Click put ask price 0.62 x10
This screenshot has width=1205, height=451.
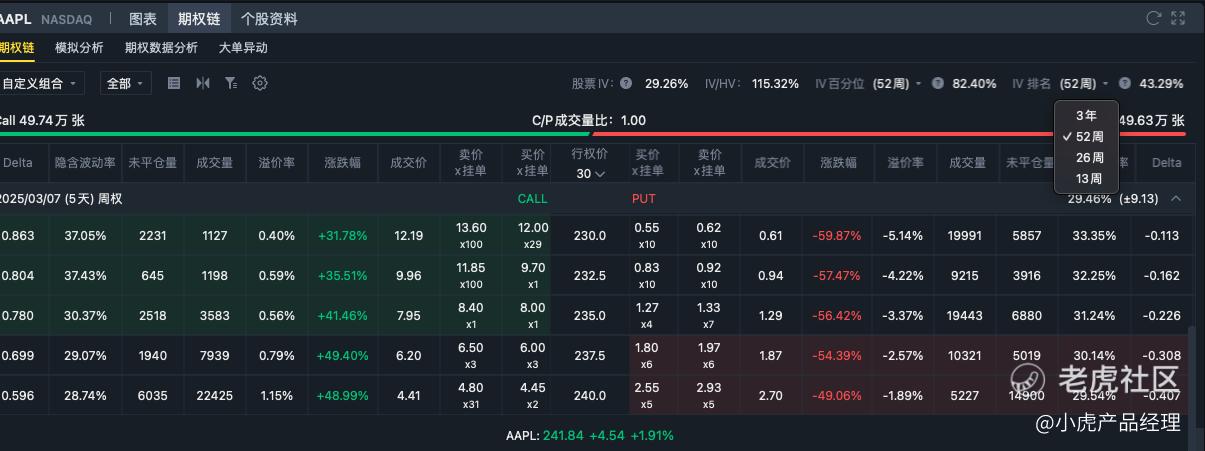(709, 236)
